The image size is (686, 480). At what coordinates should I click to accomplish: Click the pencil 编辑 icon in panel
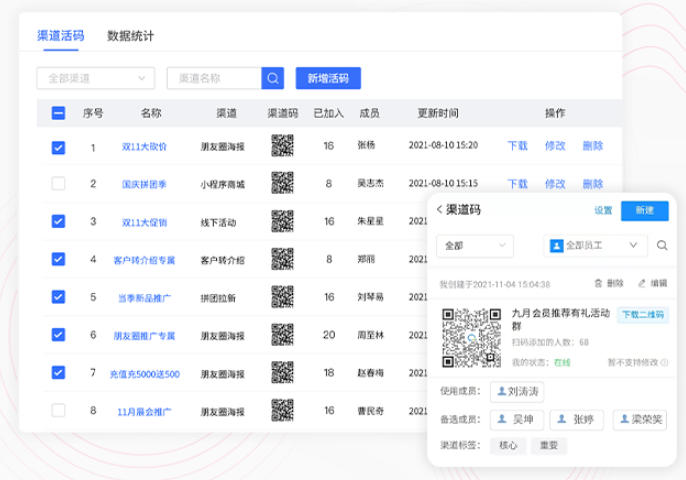click(642, 284)
